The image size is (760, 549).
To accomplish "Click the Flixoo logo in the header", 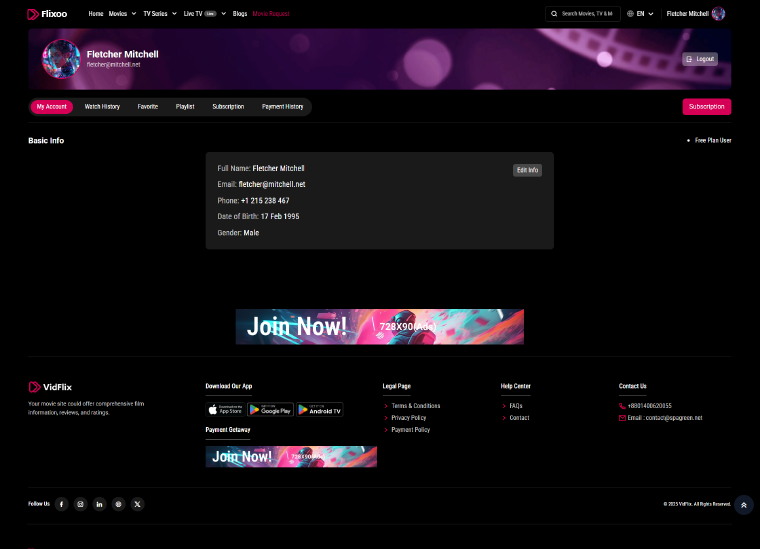I will (x=47, y=14).
